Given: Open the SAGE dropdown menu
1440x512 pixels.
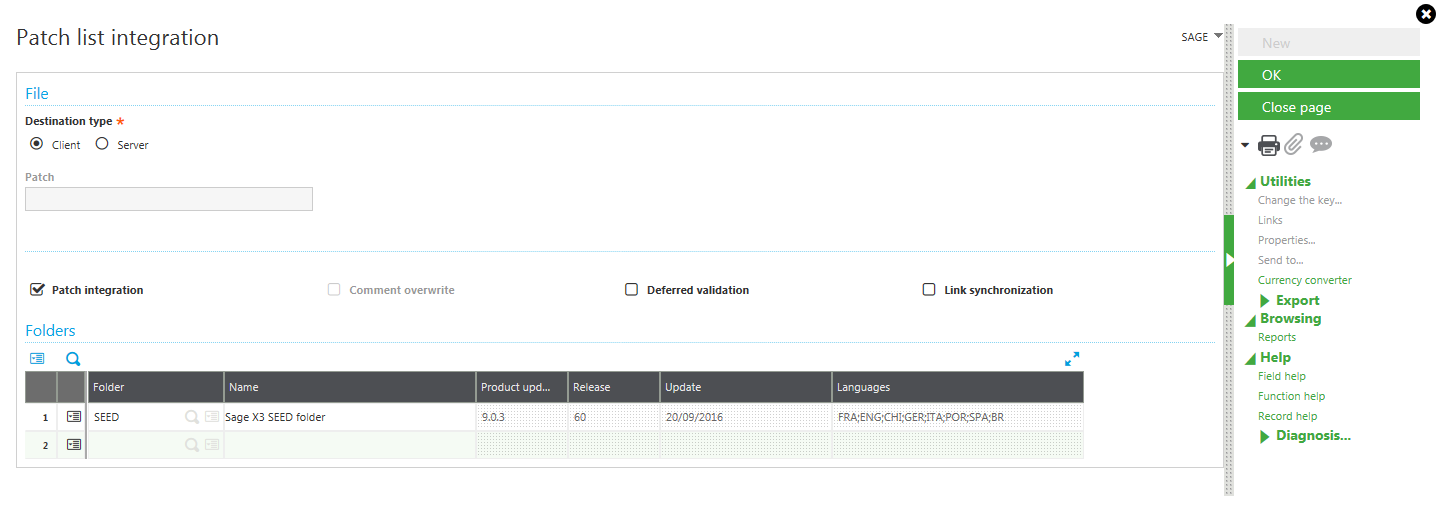Looking at the screenshot, I should (1202, 37).
